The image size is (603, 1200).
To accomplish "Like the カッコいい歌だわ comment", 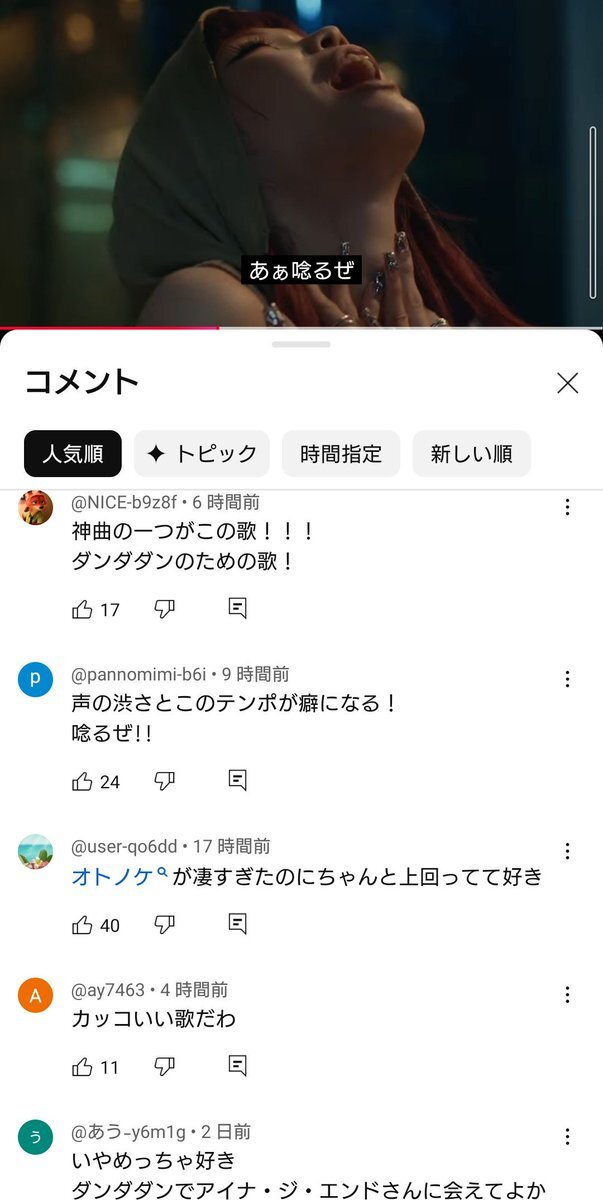I will tap(82, 1067).
